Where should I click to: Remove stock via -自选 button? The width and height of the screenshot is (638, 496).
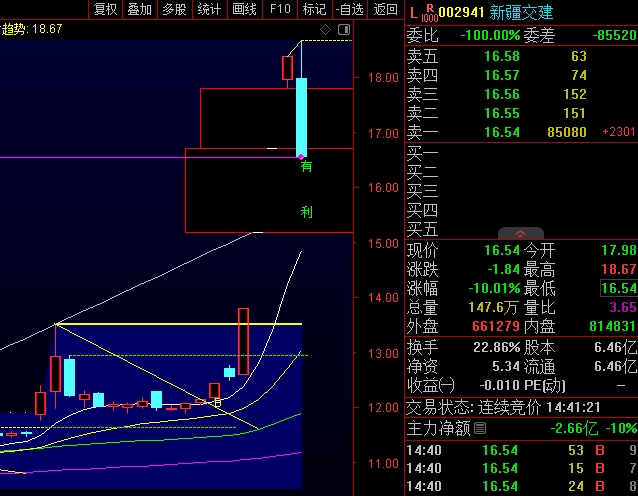click(350, 9)
